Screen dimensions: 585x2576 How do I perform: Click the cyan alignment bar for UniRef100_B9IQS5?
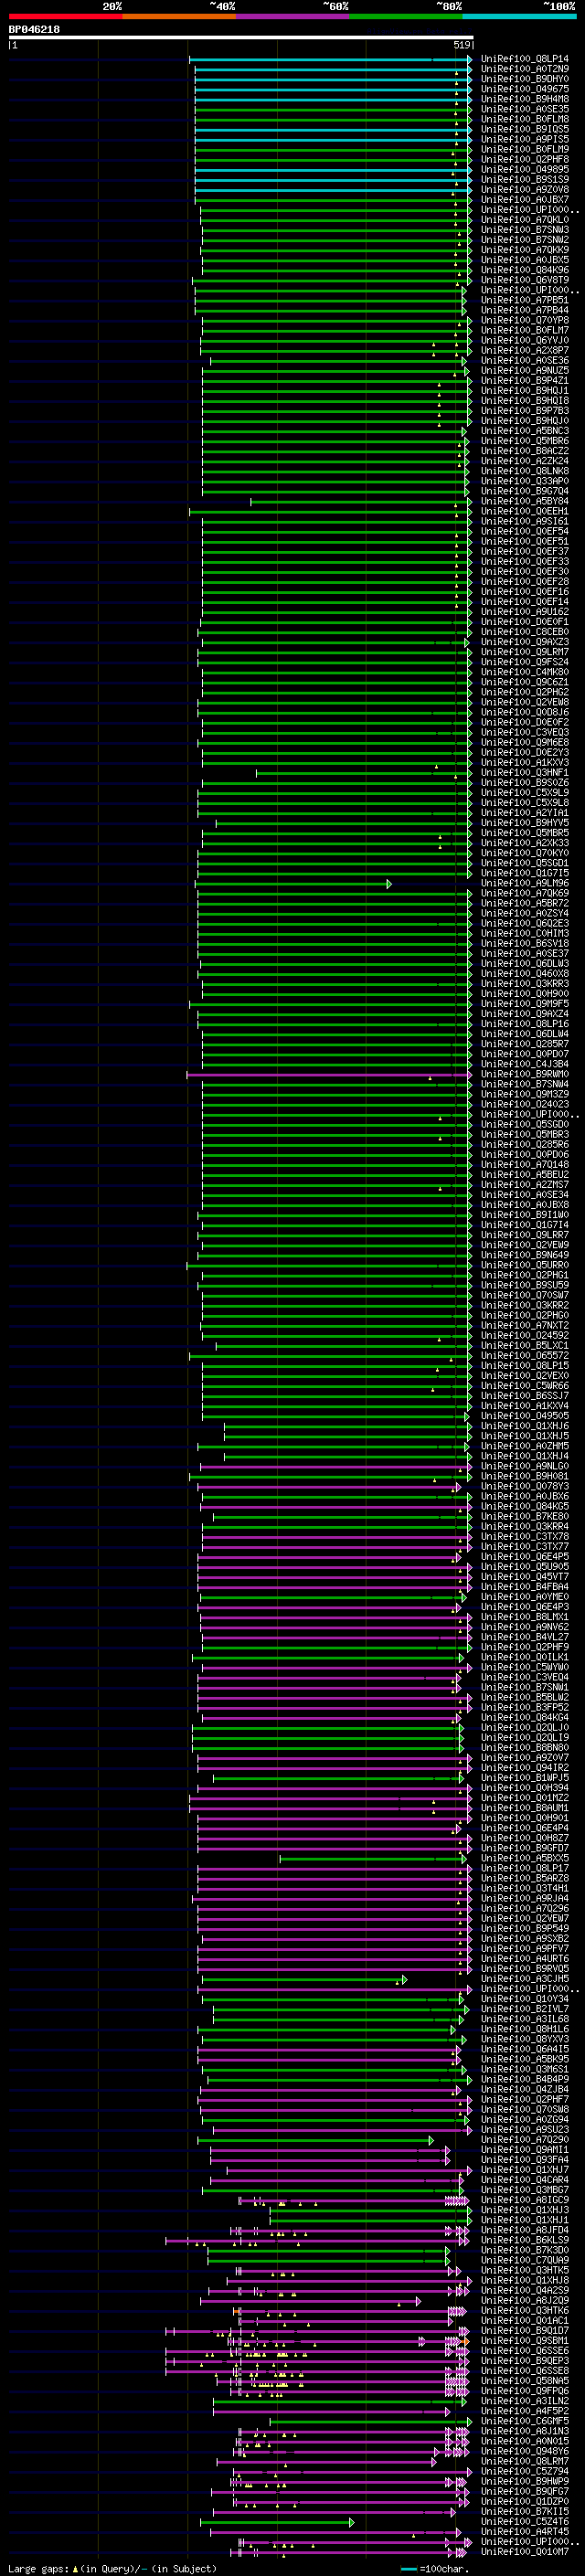pyautogui.click(x=333, y=130)
